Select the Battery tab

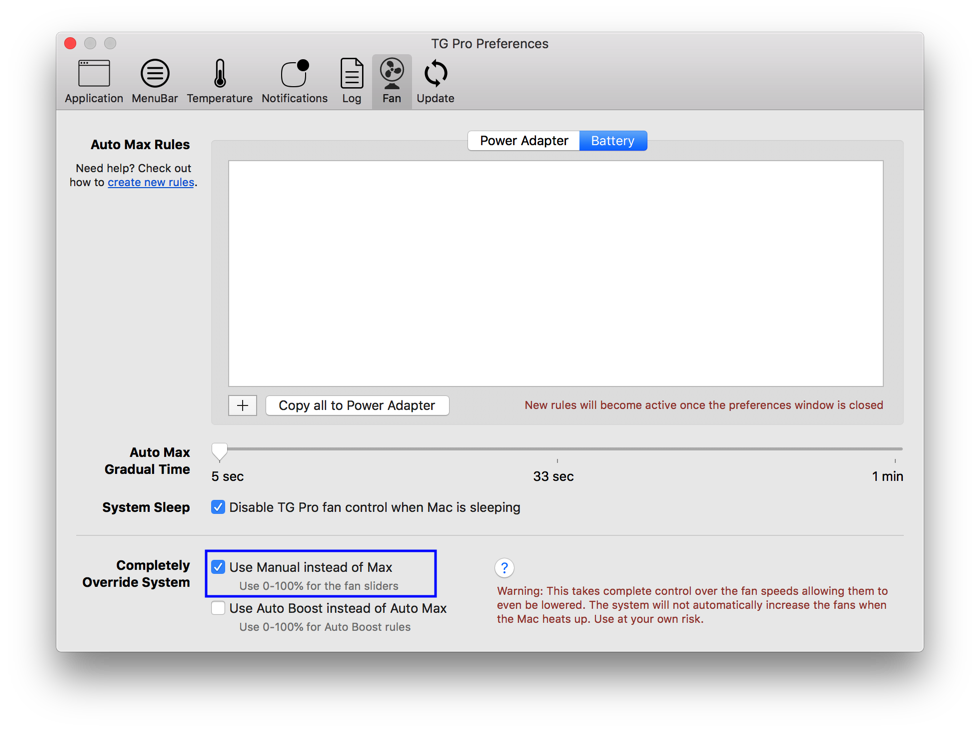[613, 141]
